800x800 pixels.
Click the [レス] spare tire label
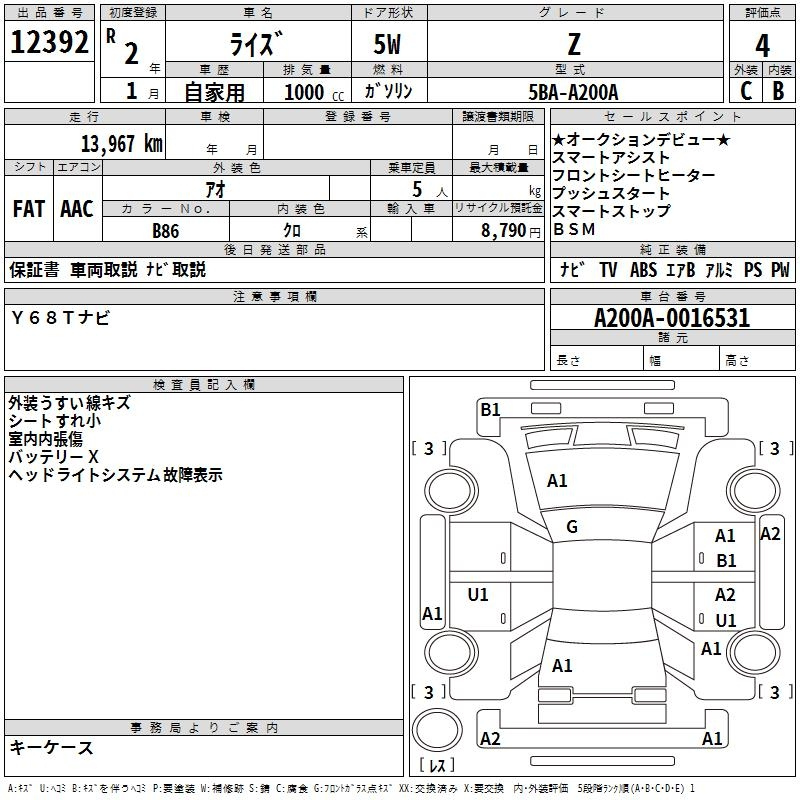pyautogui.click(x=437, y=765)
